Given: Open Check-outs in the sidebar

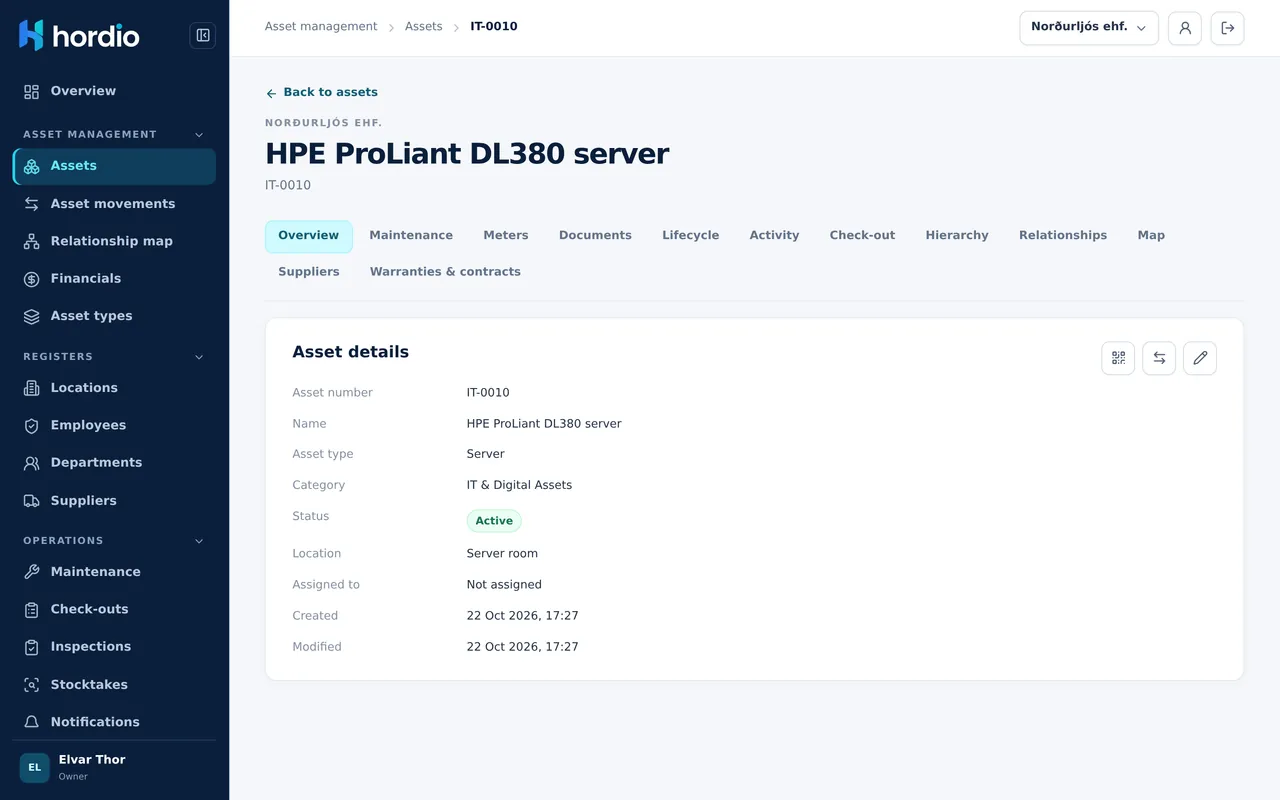Looking at the screenshot, I should 114,609.
